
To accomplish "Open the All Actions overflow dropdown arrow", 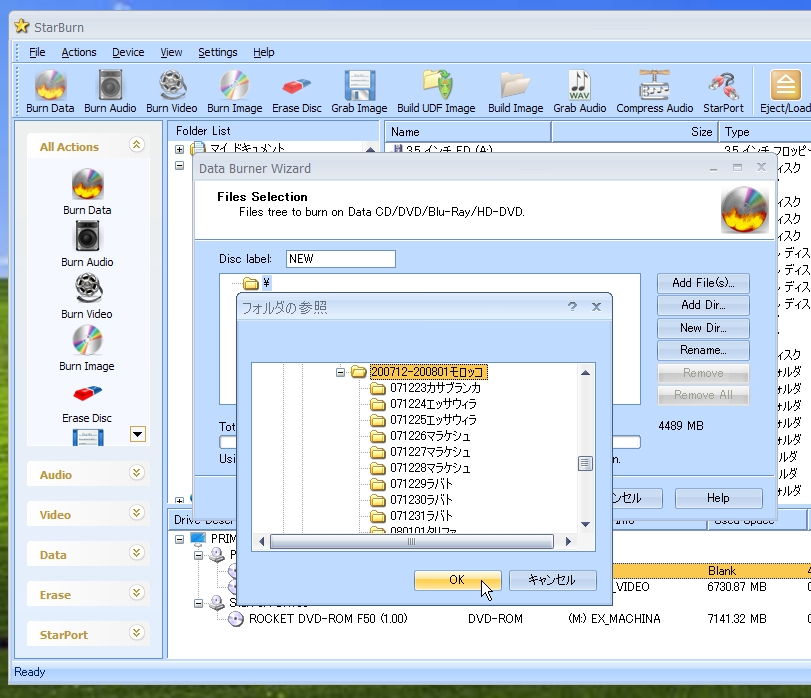I will click(x=138, y=434).
